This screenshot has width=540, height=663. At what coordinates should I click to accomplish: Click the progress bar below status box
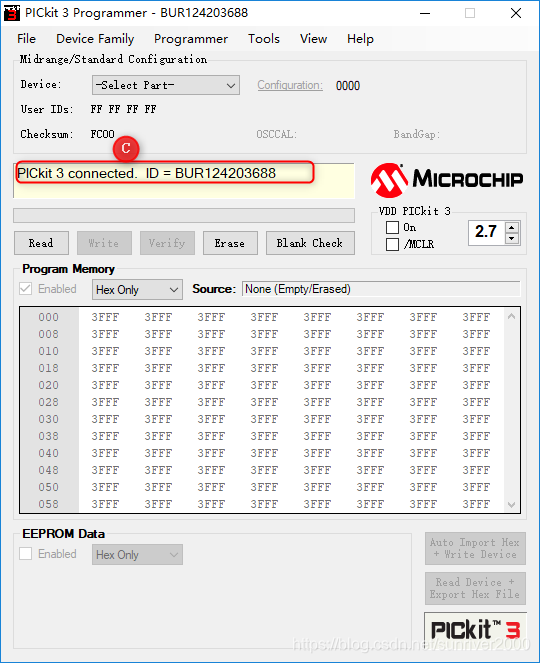184,215
